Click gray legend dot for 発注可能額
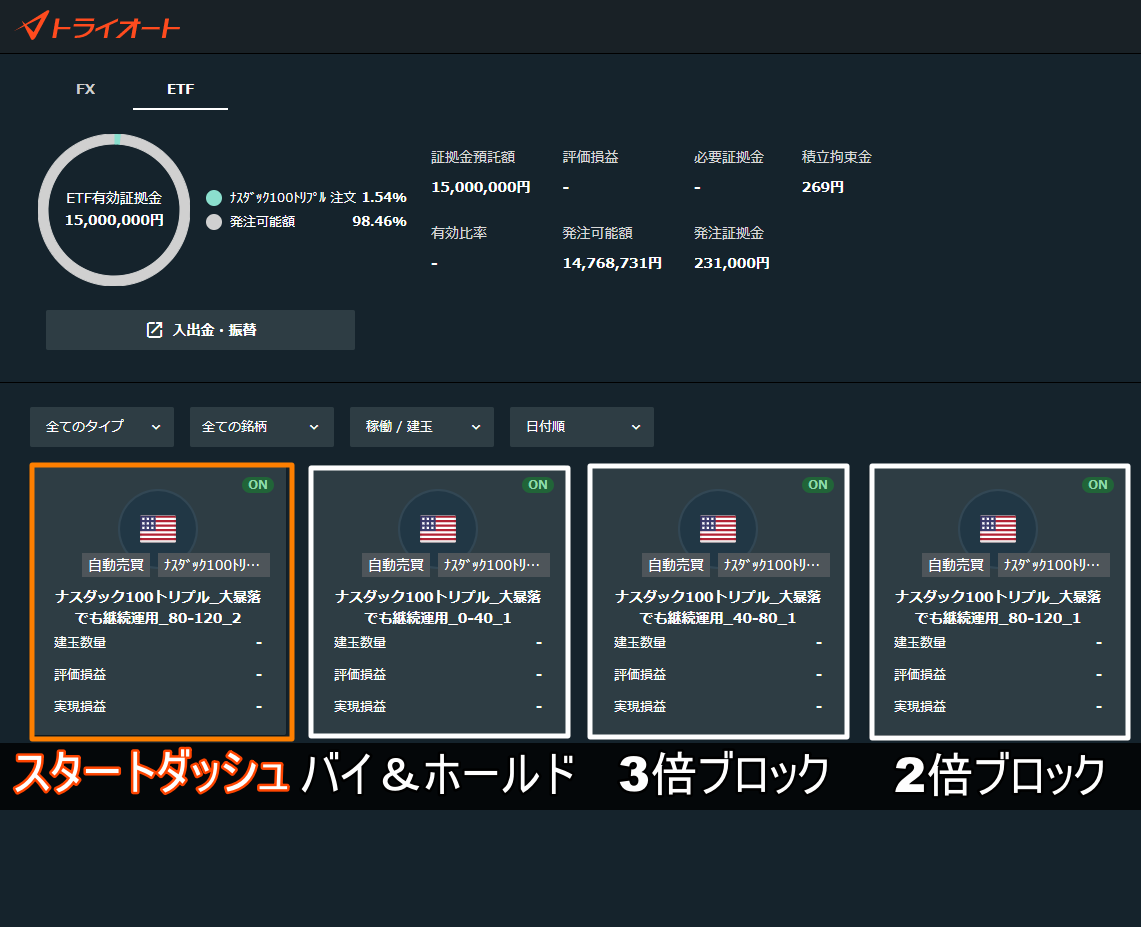This screenshot has height=927, width=1141. coord(214,221)
